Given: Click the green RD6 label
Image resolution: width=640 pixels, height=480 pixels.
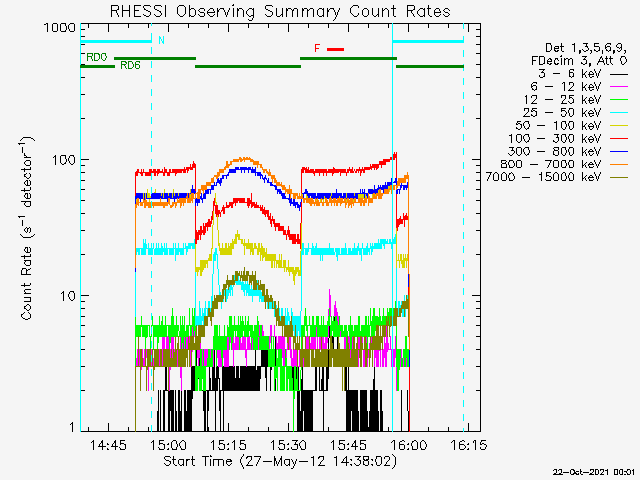Looking at the screenshot, I should [130, 65].
